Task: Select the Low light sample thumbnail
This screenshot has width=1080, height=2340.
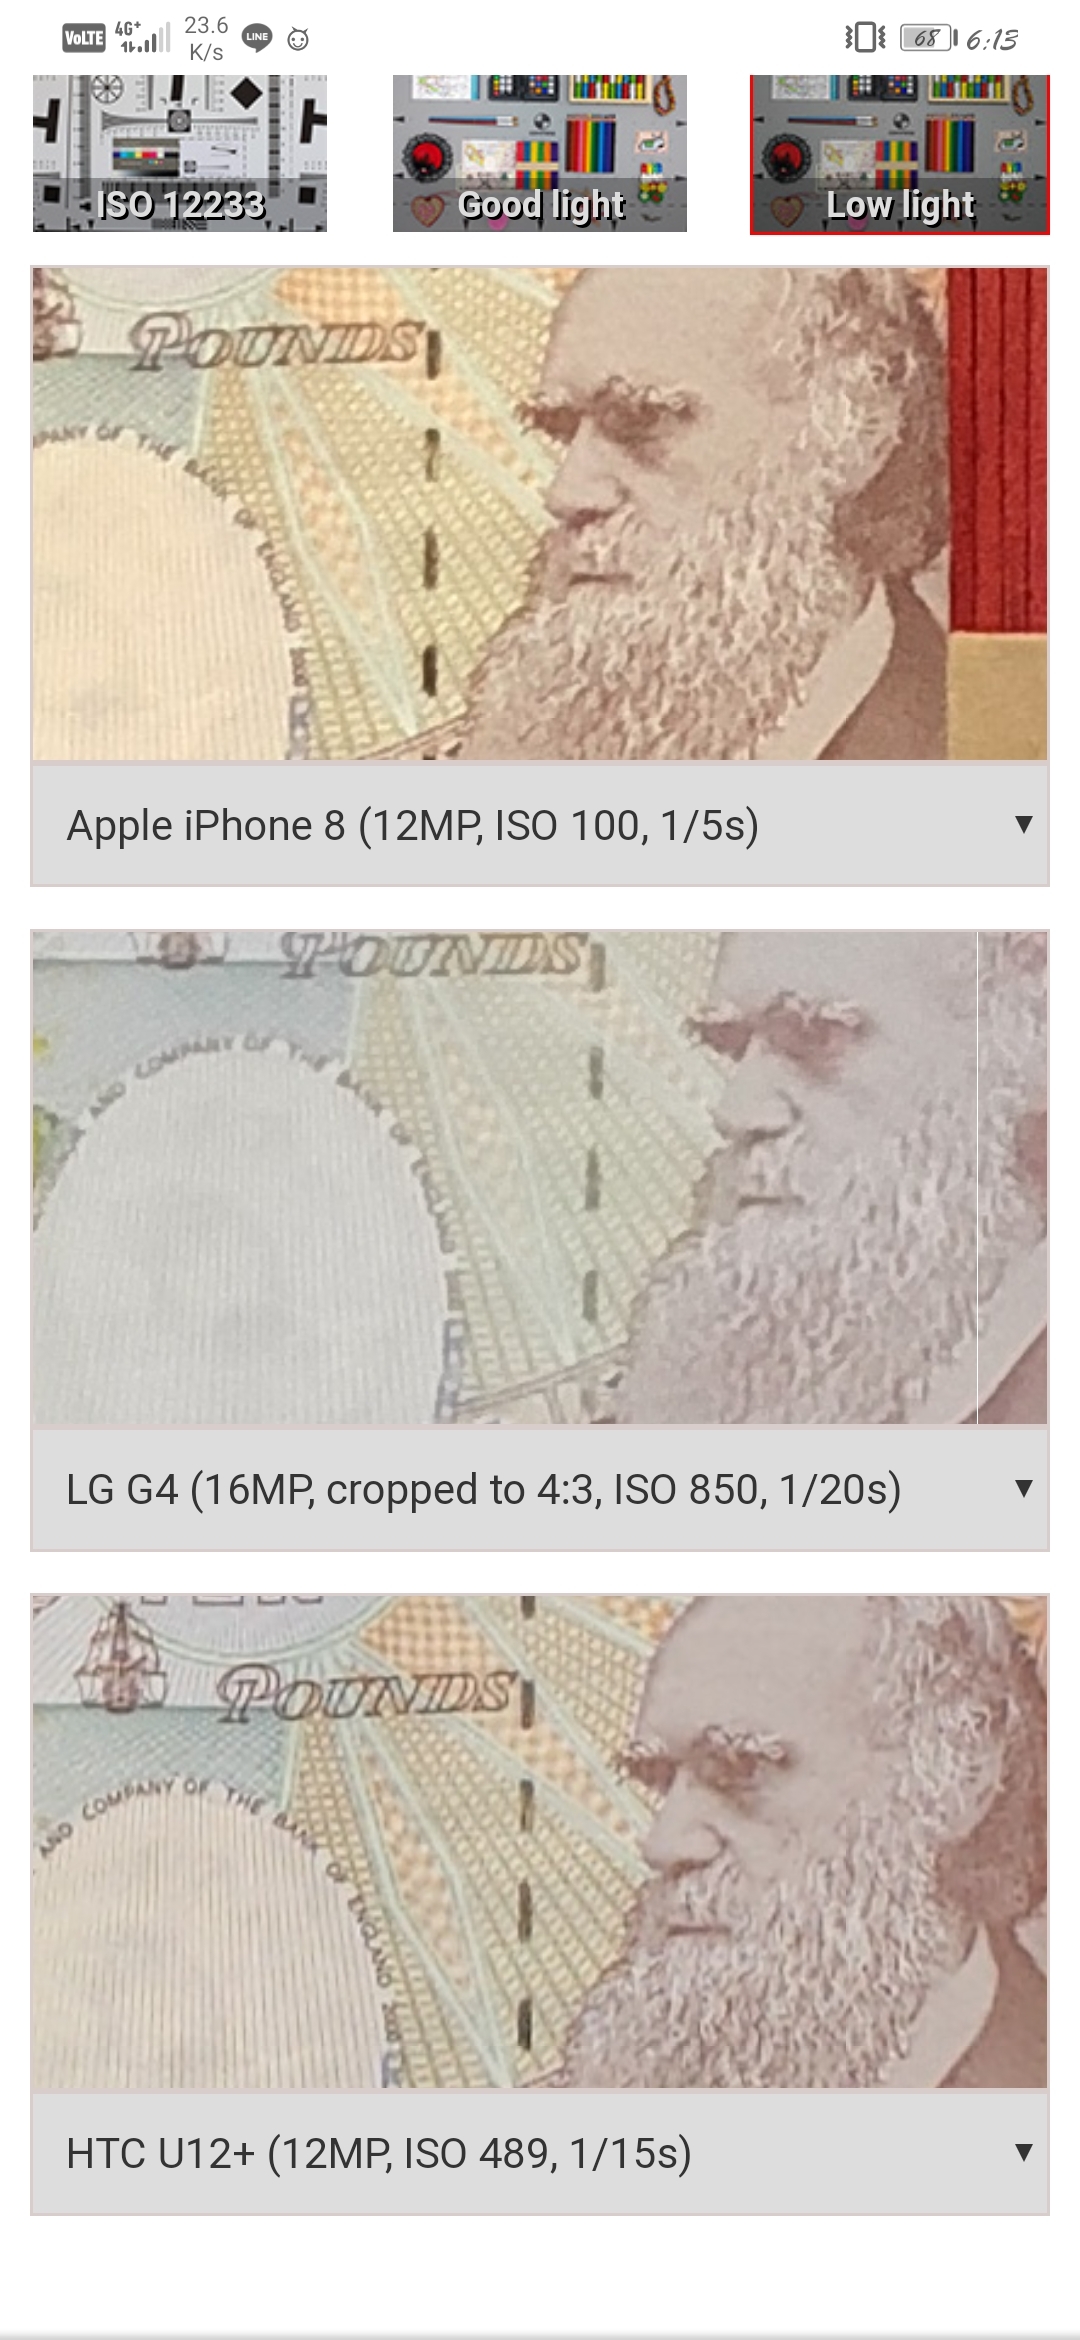Action: pyautogui.click(x=900, y=154)
